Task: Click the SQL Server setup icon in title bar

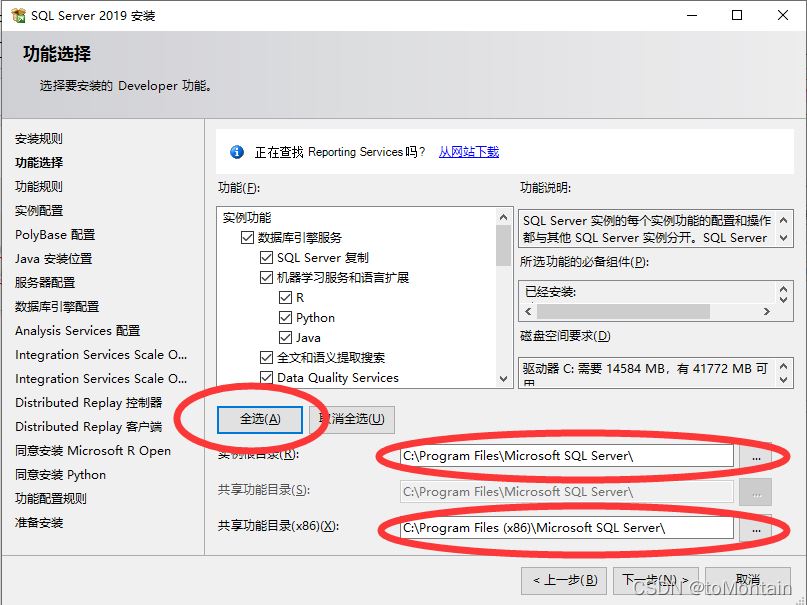Action: (18, 15)
